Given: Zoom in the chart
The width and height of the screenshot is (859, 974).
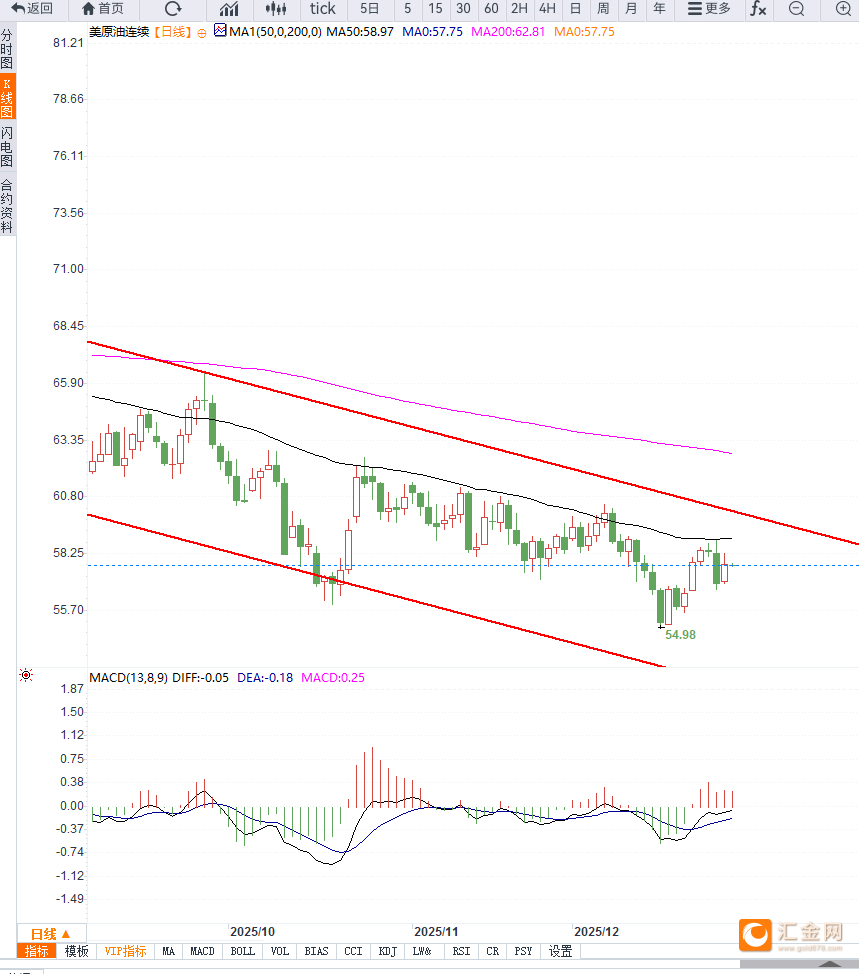Looking at the screenshot, I should click(843, 9).
